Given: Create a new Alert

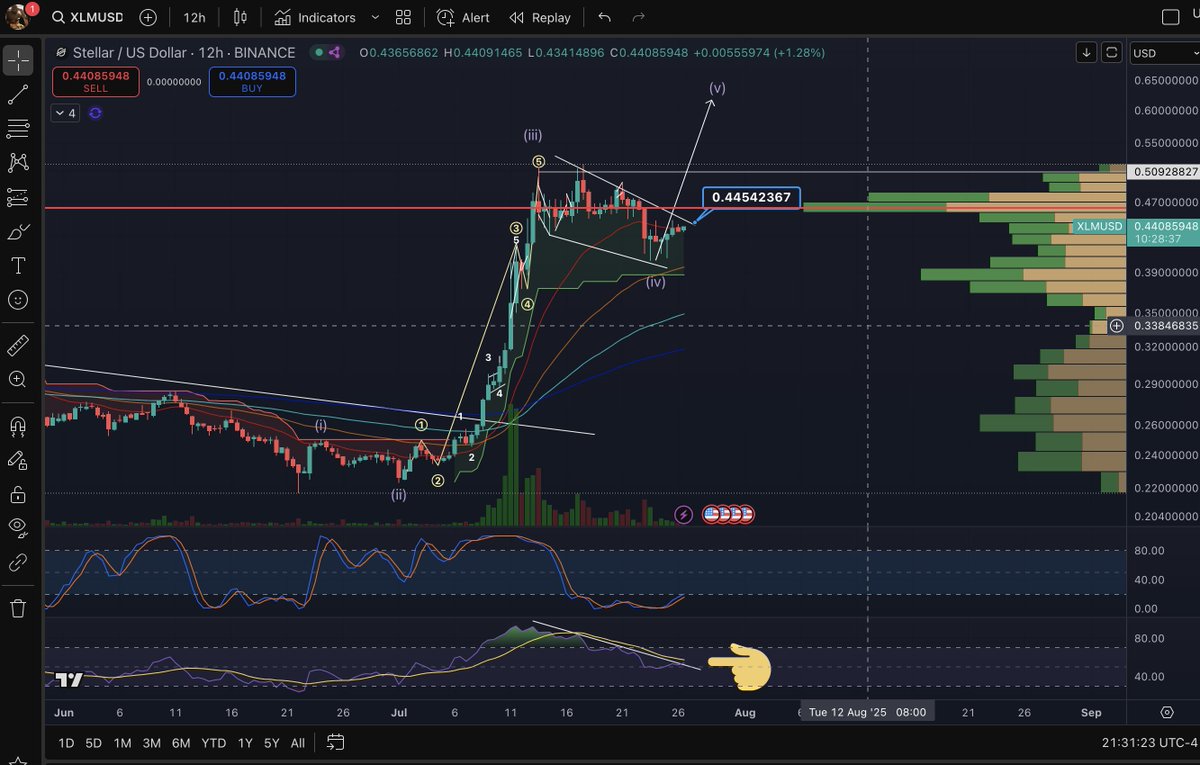Looking at the screenshot, I should (463, 17).
